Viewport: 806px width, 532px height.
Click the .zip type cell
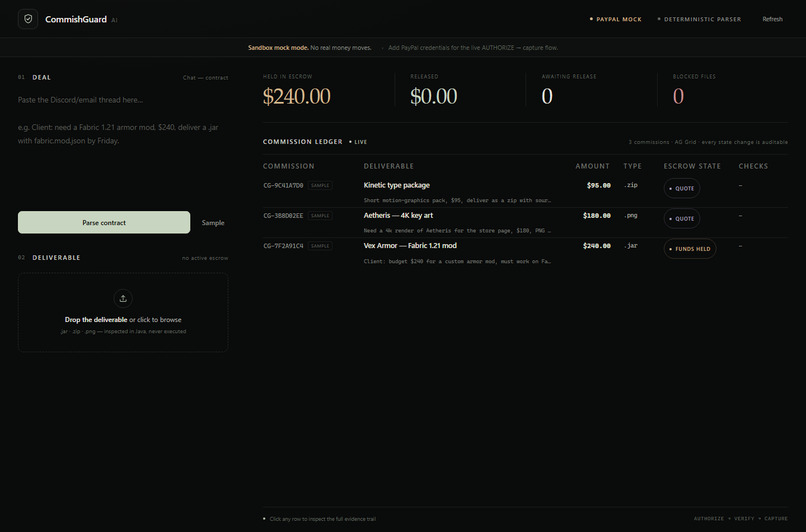point(631,185)
